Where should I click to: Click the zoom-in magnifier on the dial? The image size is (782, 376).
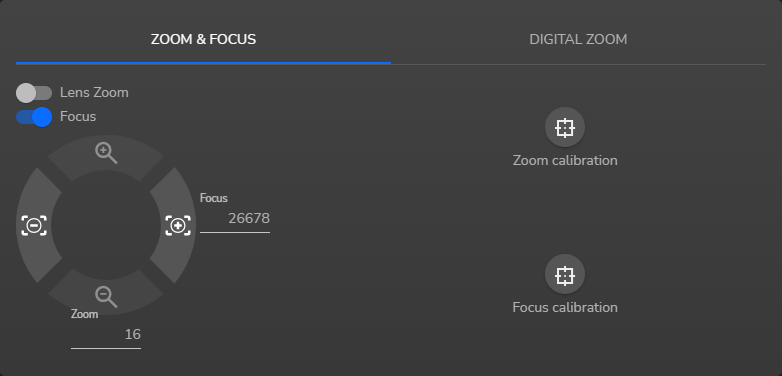pos(106,153)
